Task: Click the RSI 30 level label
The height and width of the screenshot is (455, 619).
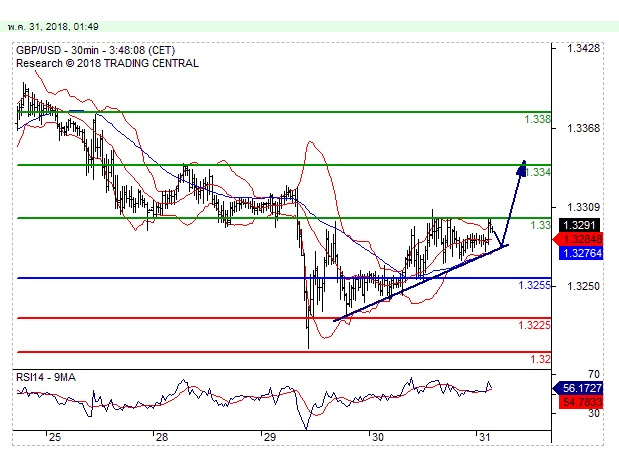Action: (594, 413)
